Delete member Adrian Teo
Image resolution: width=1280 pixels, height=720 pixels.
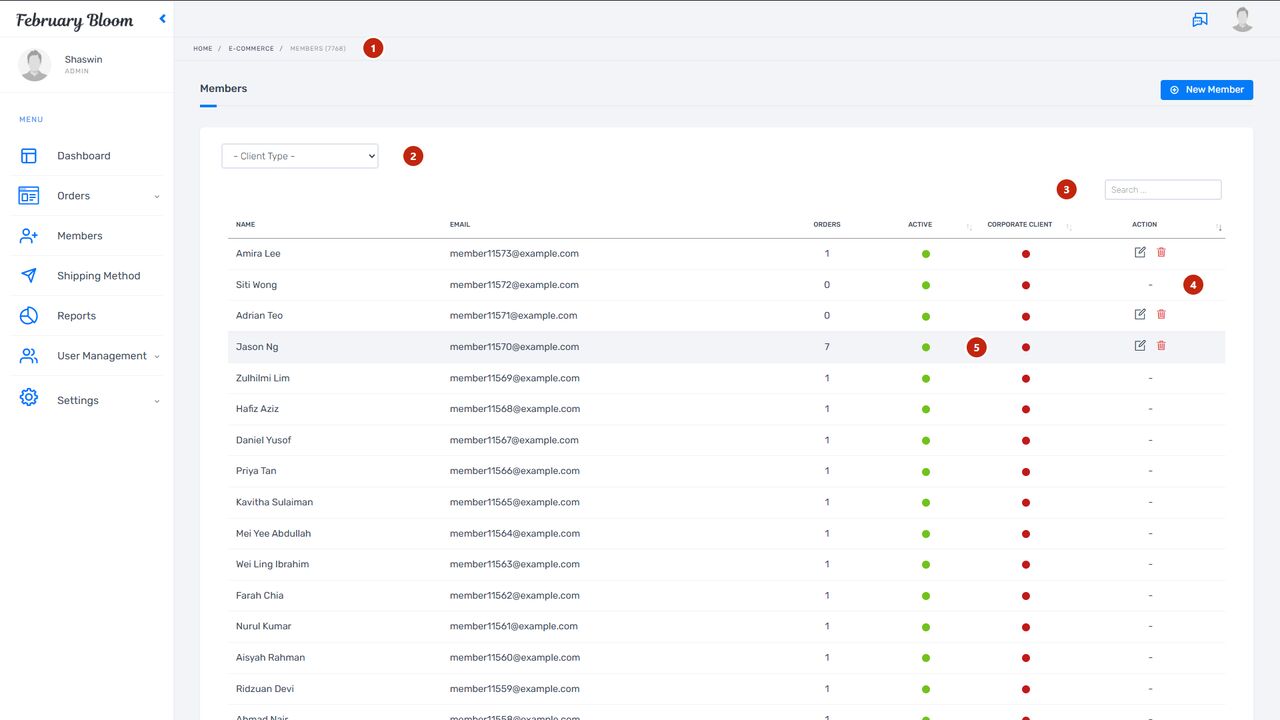tap(1161, 314)
